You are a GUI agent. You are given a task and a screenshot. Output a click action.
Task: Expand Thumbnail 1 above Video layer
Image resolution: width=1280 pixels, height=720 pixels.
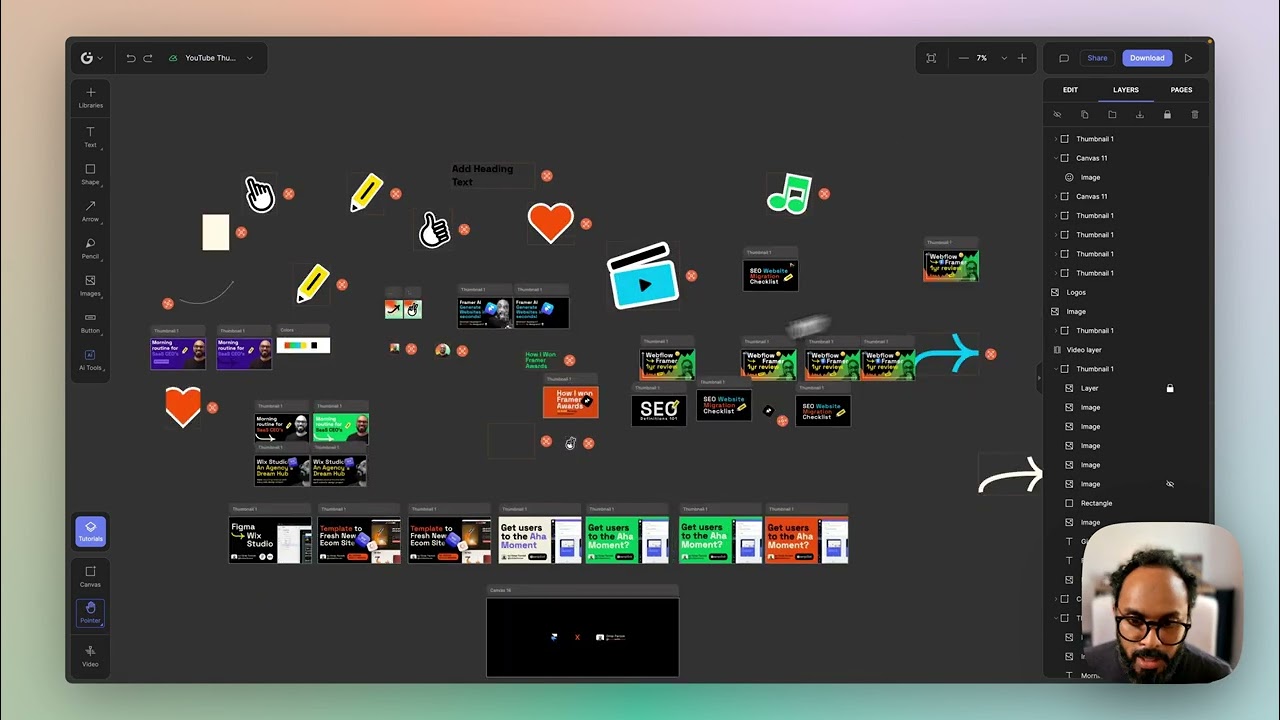pos(1055,331)
